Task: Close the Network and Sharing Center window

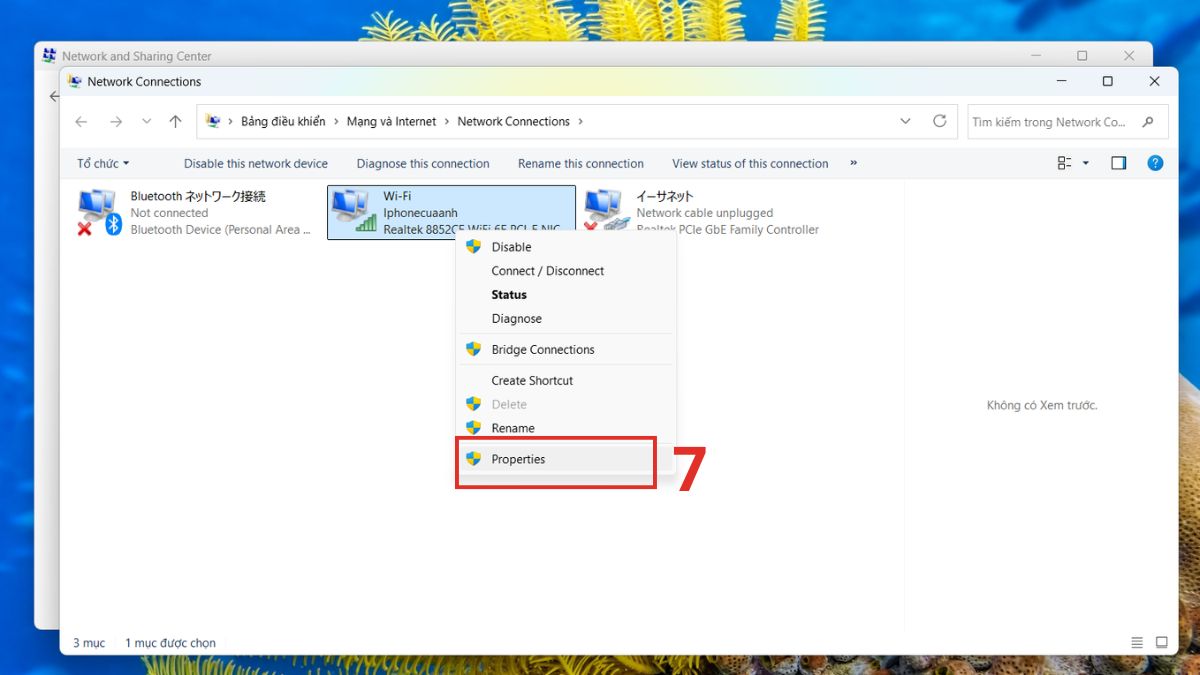Action: (x=1129, y=56)
